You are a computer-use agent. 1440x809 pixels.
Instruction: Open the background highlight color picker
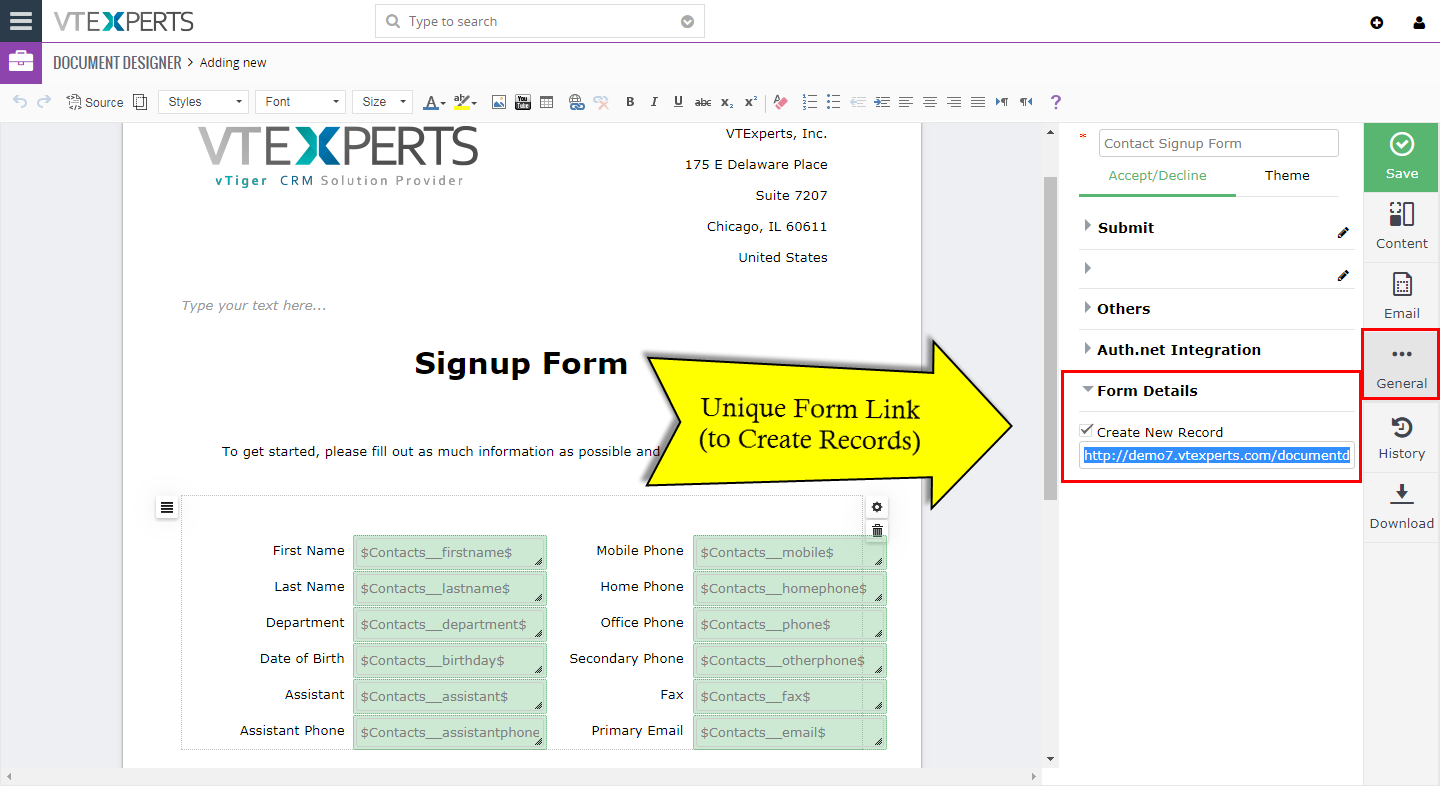pos(465,102)
